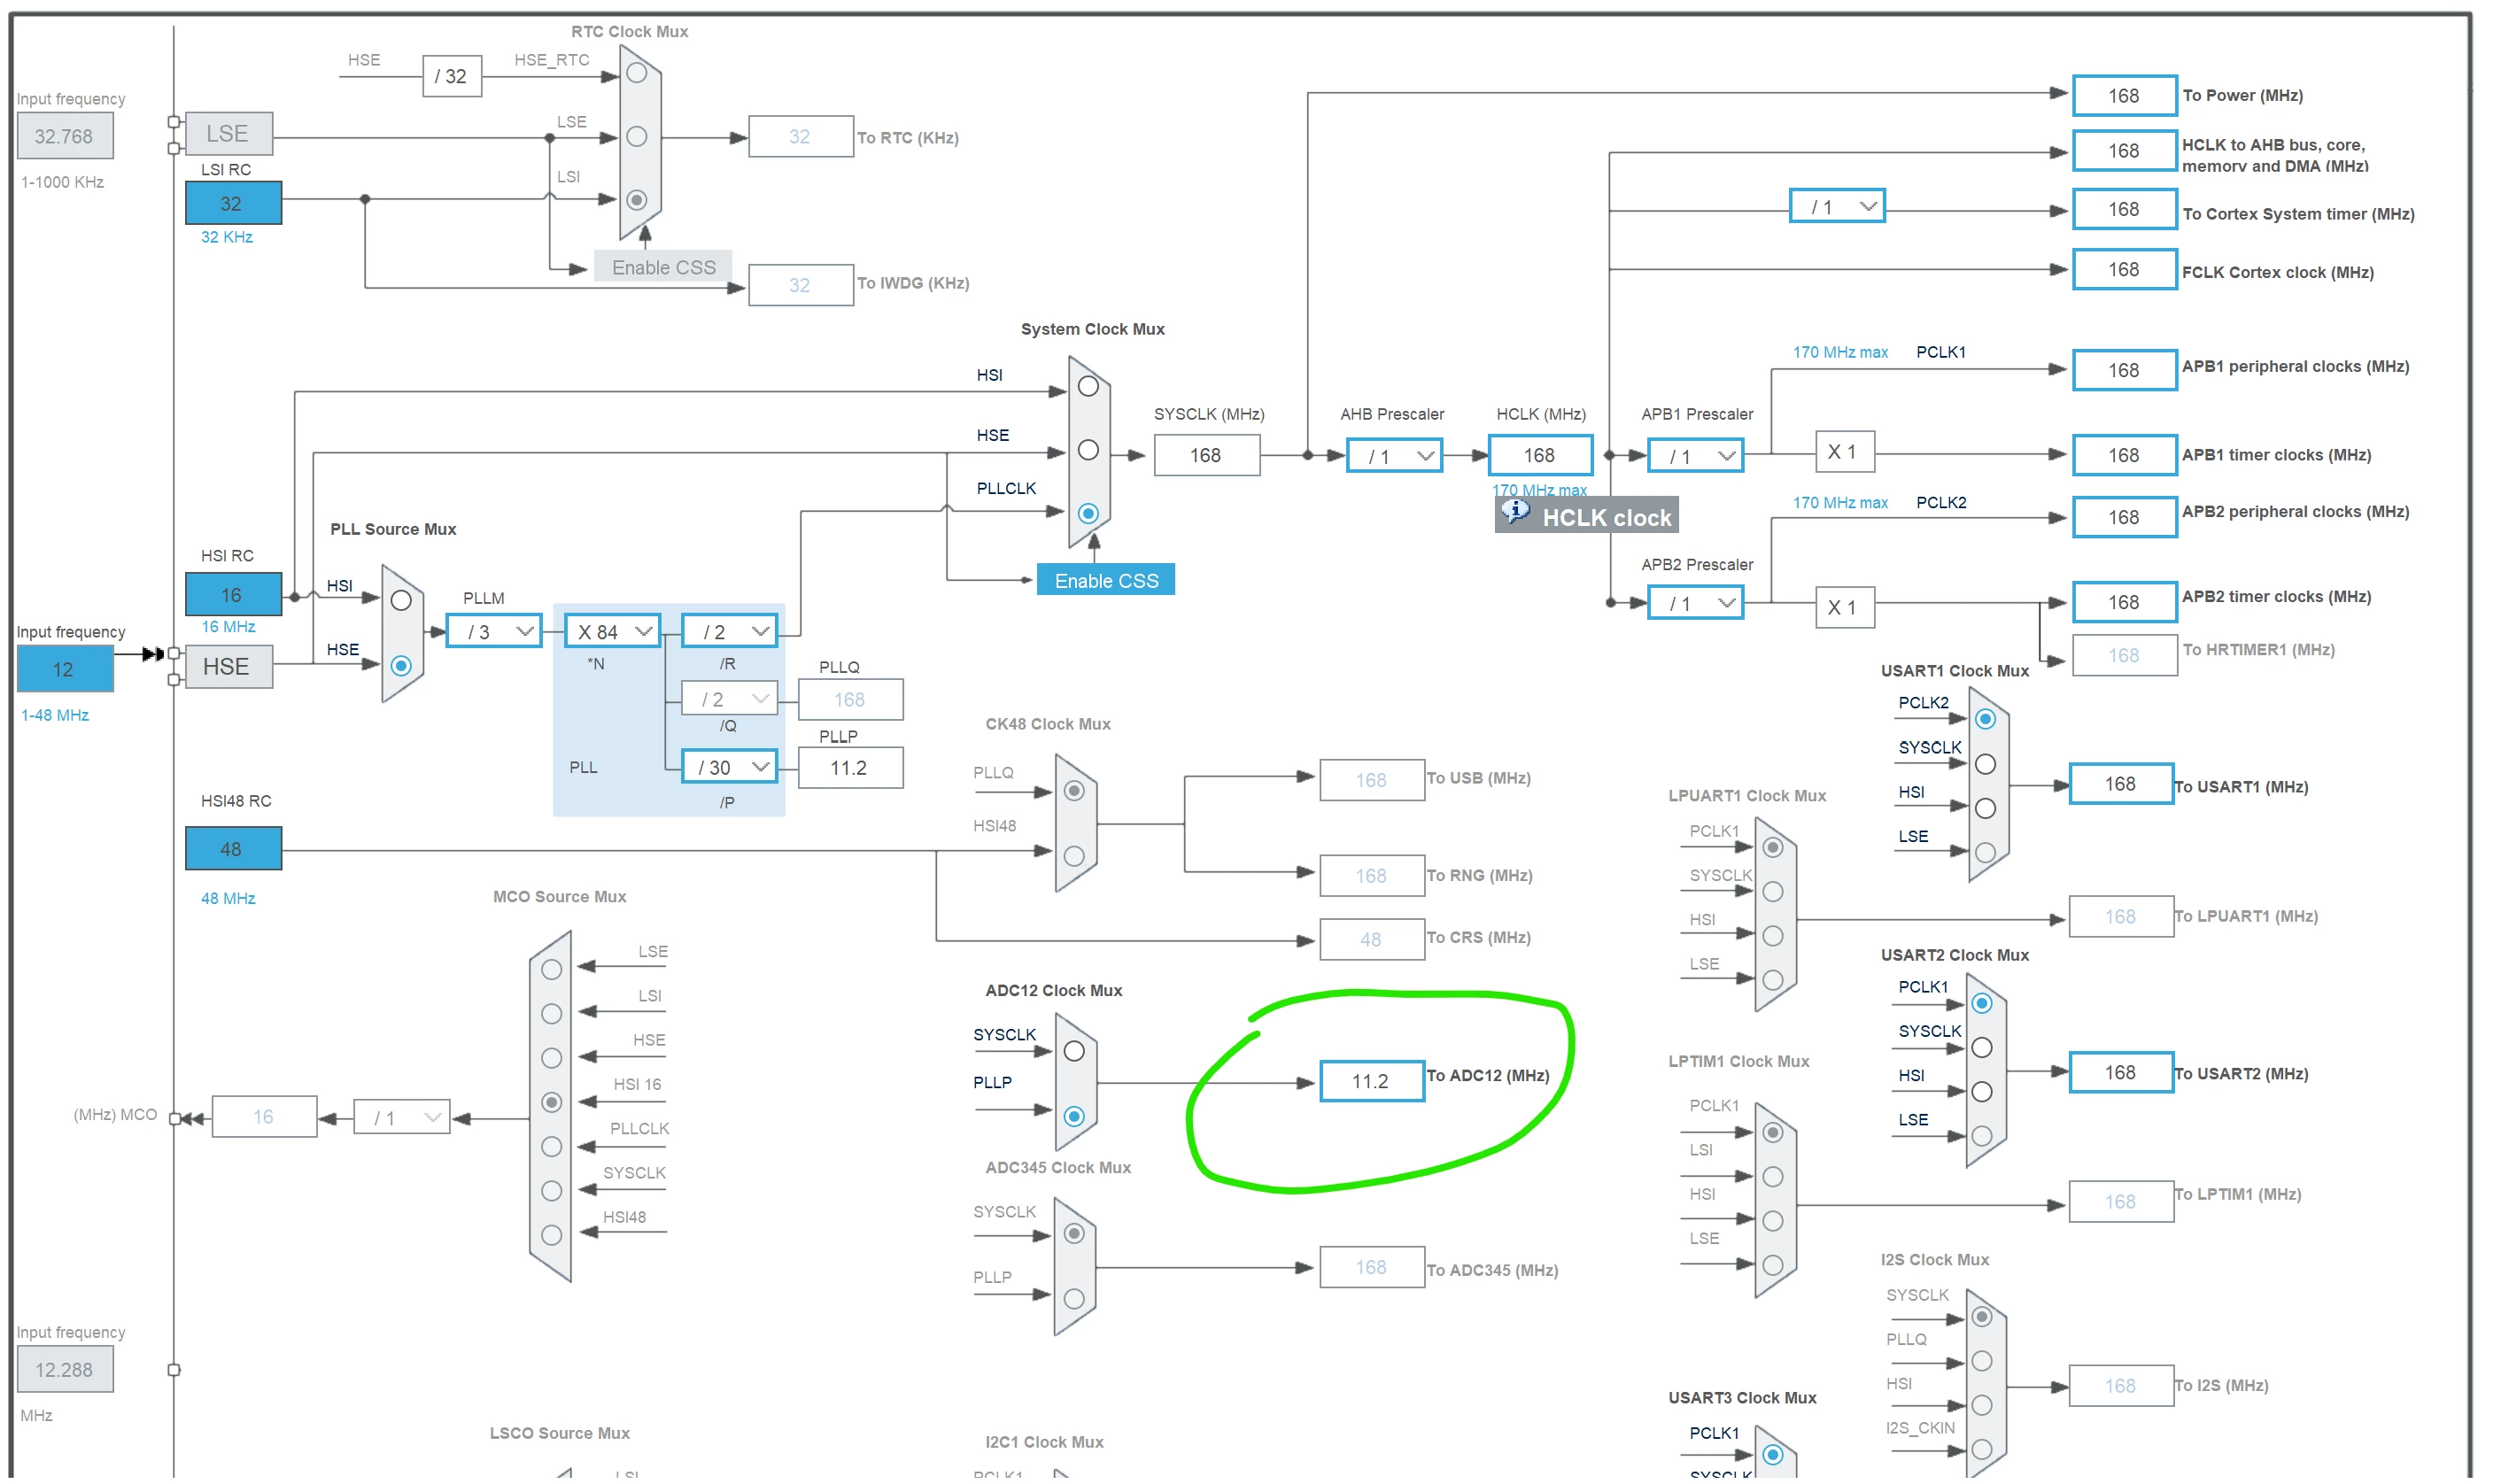Click the HCLK to AHB bus value field
This screenshot has width=2501, height=1484.
click(2125, 151)
